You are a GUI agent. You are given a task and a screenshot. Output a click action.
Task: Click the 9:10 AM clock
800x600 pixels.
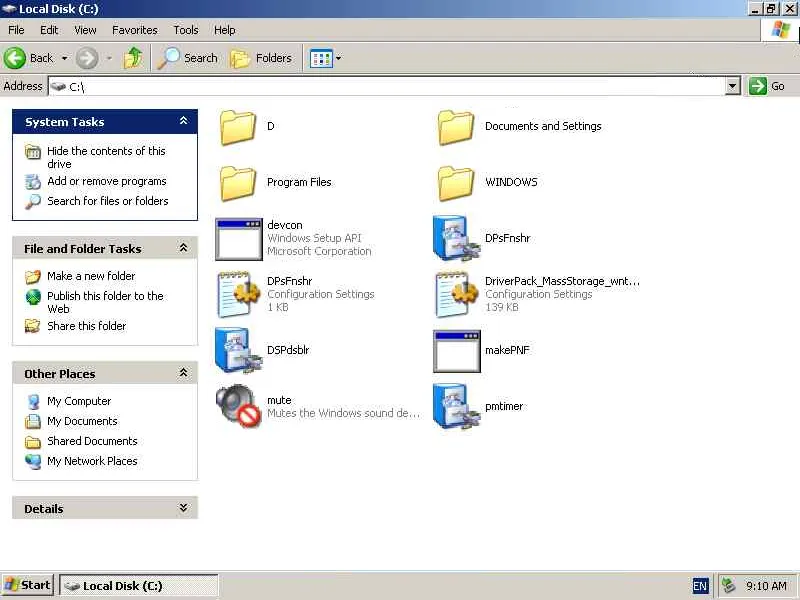click(766, 586)
